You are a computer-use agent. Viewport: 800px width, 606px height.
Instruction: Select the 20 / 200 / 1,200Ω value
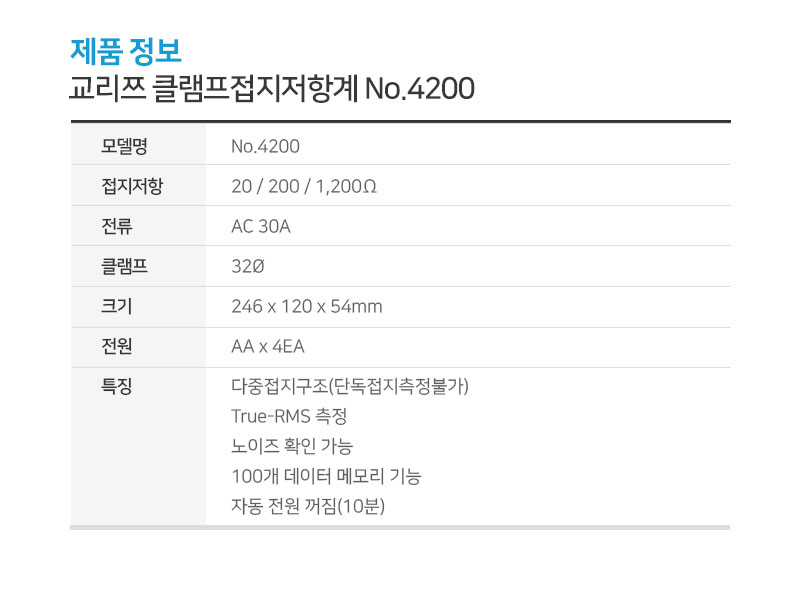tap(304, 186)
